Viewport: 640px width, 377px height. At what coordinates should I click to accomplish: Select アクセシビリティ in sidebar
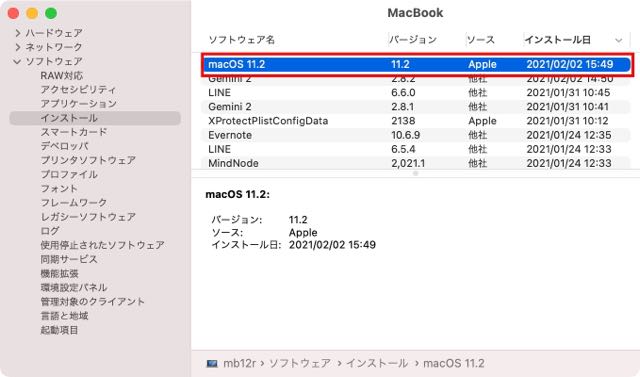pyautogui.click(x=78, y=90)
